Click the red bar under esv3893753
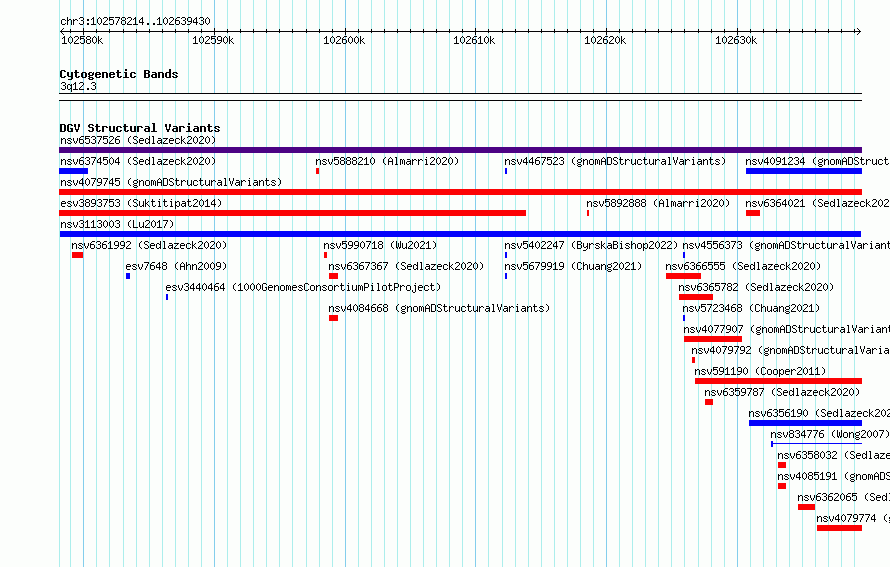 (292, 213)
